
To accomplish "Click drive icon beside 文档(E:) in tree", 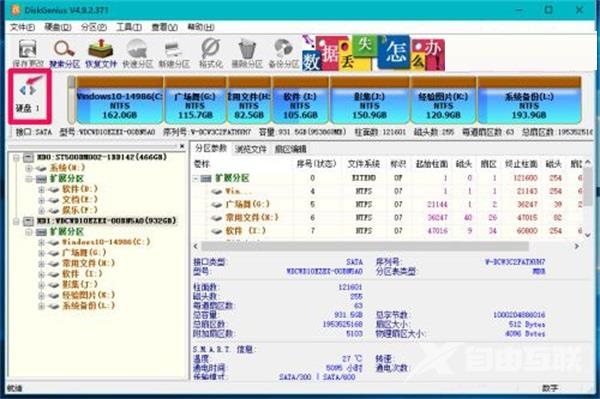I will click(x=54, y=200).
